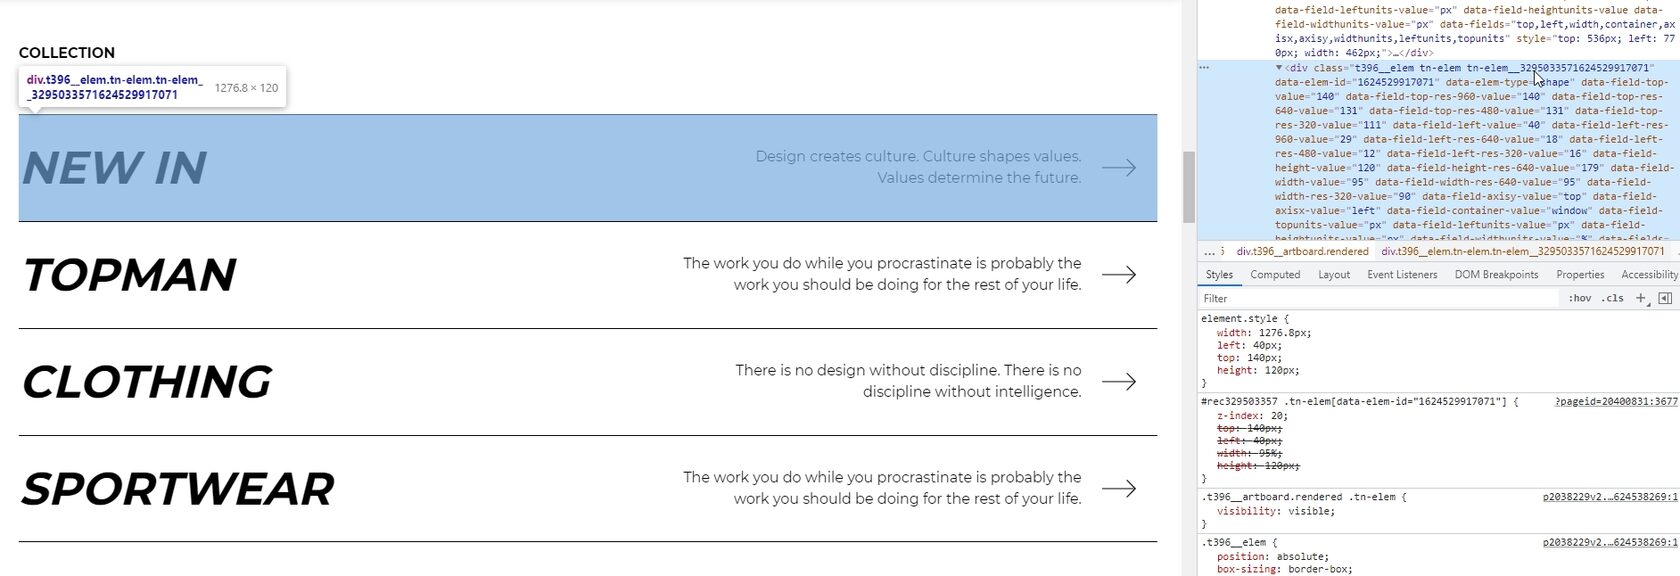
Task: Toggle the computed styles sidebar pane icon
Action: (1665, 298)
